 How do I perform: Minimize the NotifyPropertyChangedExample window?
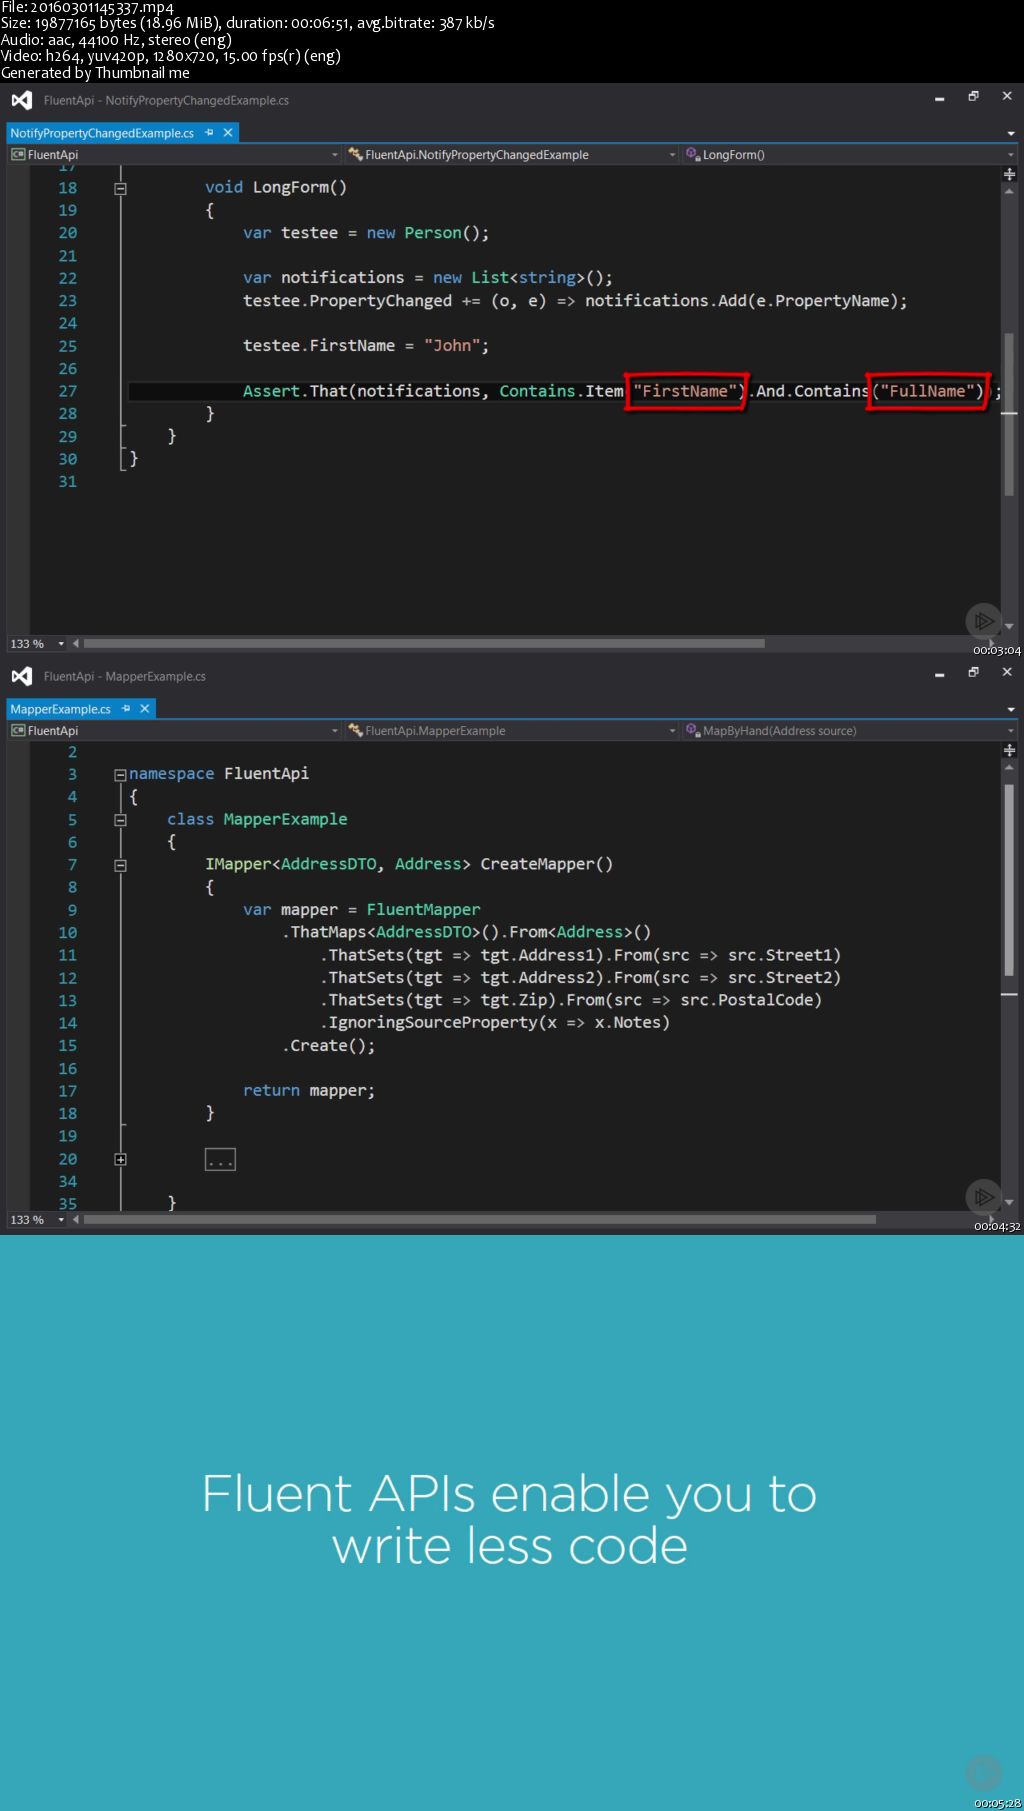click(x=940, y=98)
